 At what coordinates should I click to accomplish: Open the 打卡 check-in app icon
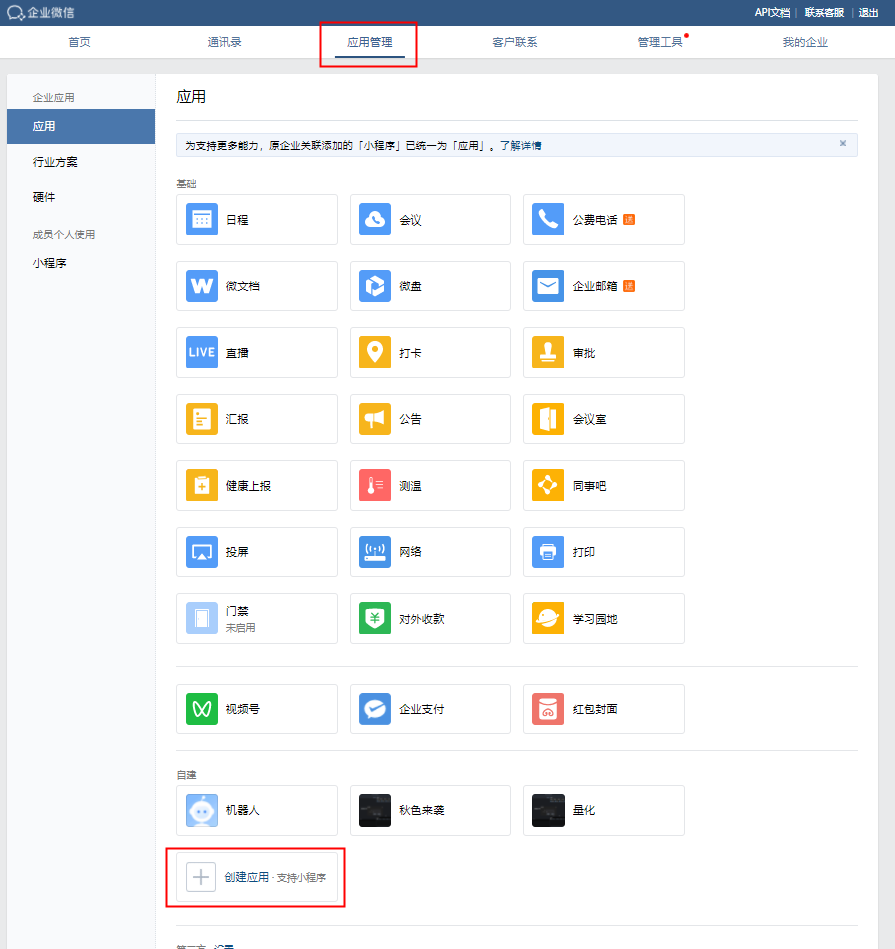pos(375,352)
